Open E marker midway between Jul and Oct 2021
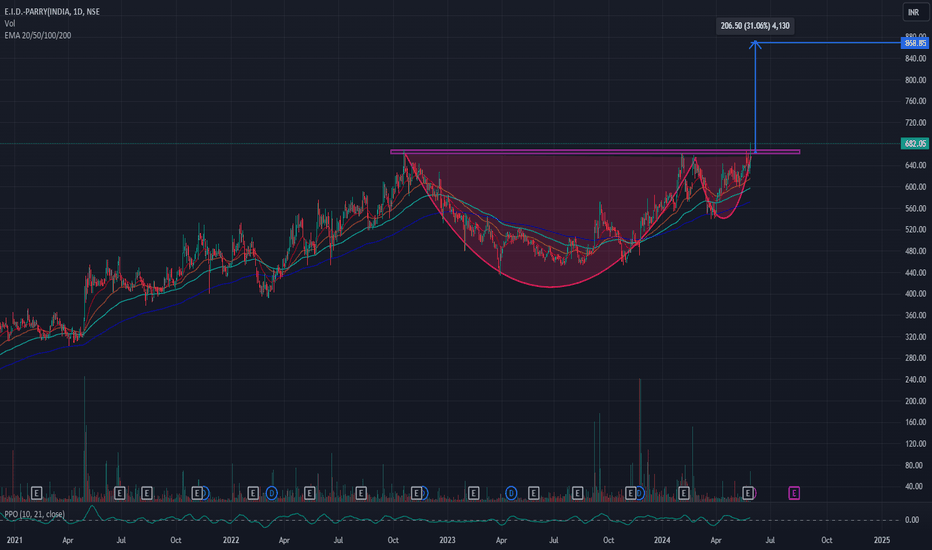 coord(147,493)
